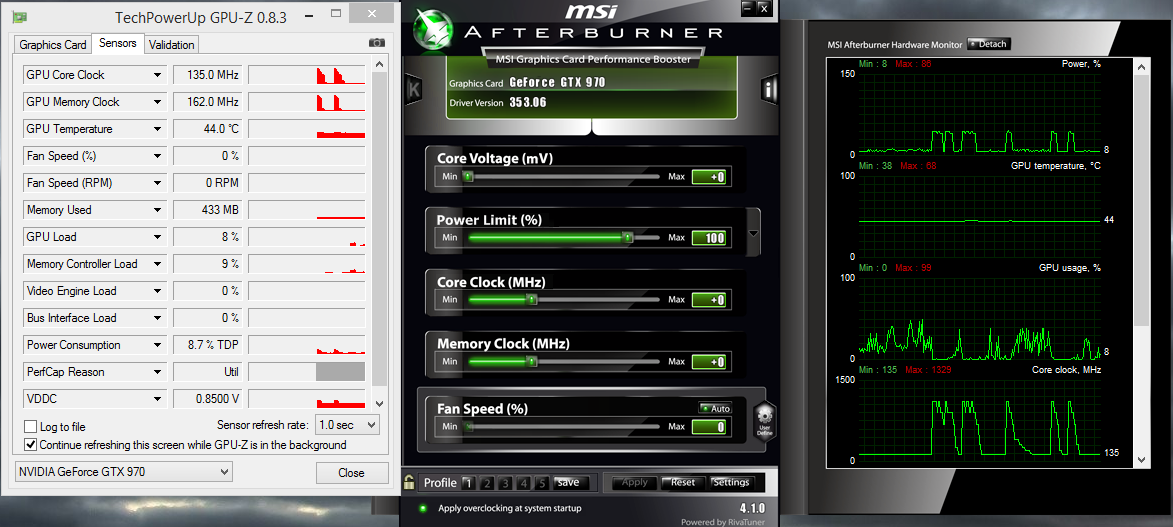Open the GPU Core Clock sensor dropdown
Screen dimensions: 1173x527
pyautogui.click(x=157, y=75)
